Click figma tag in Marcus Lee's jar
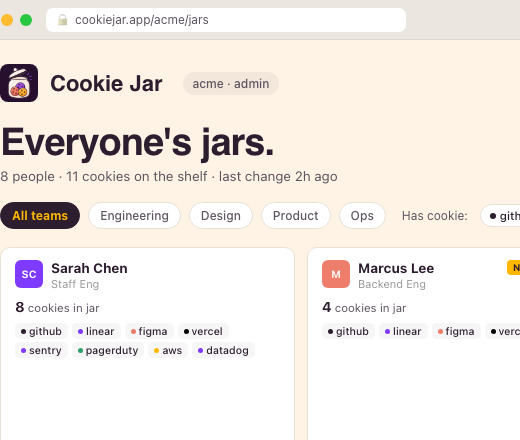Screen dimensions: 520x440 pyautogui.click(x=456, y=331)
